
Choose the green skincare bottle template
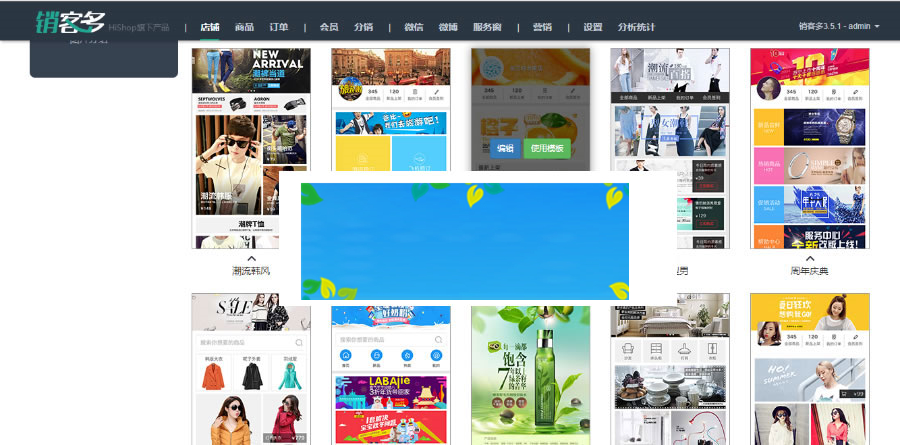[530, 368]
